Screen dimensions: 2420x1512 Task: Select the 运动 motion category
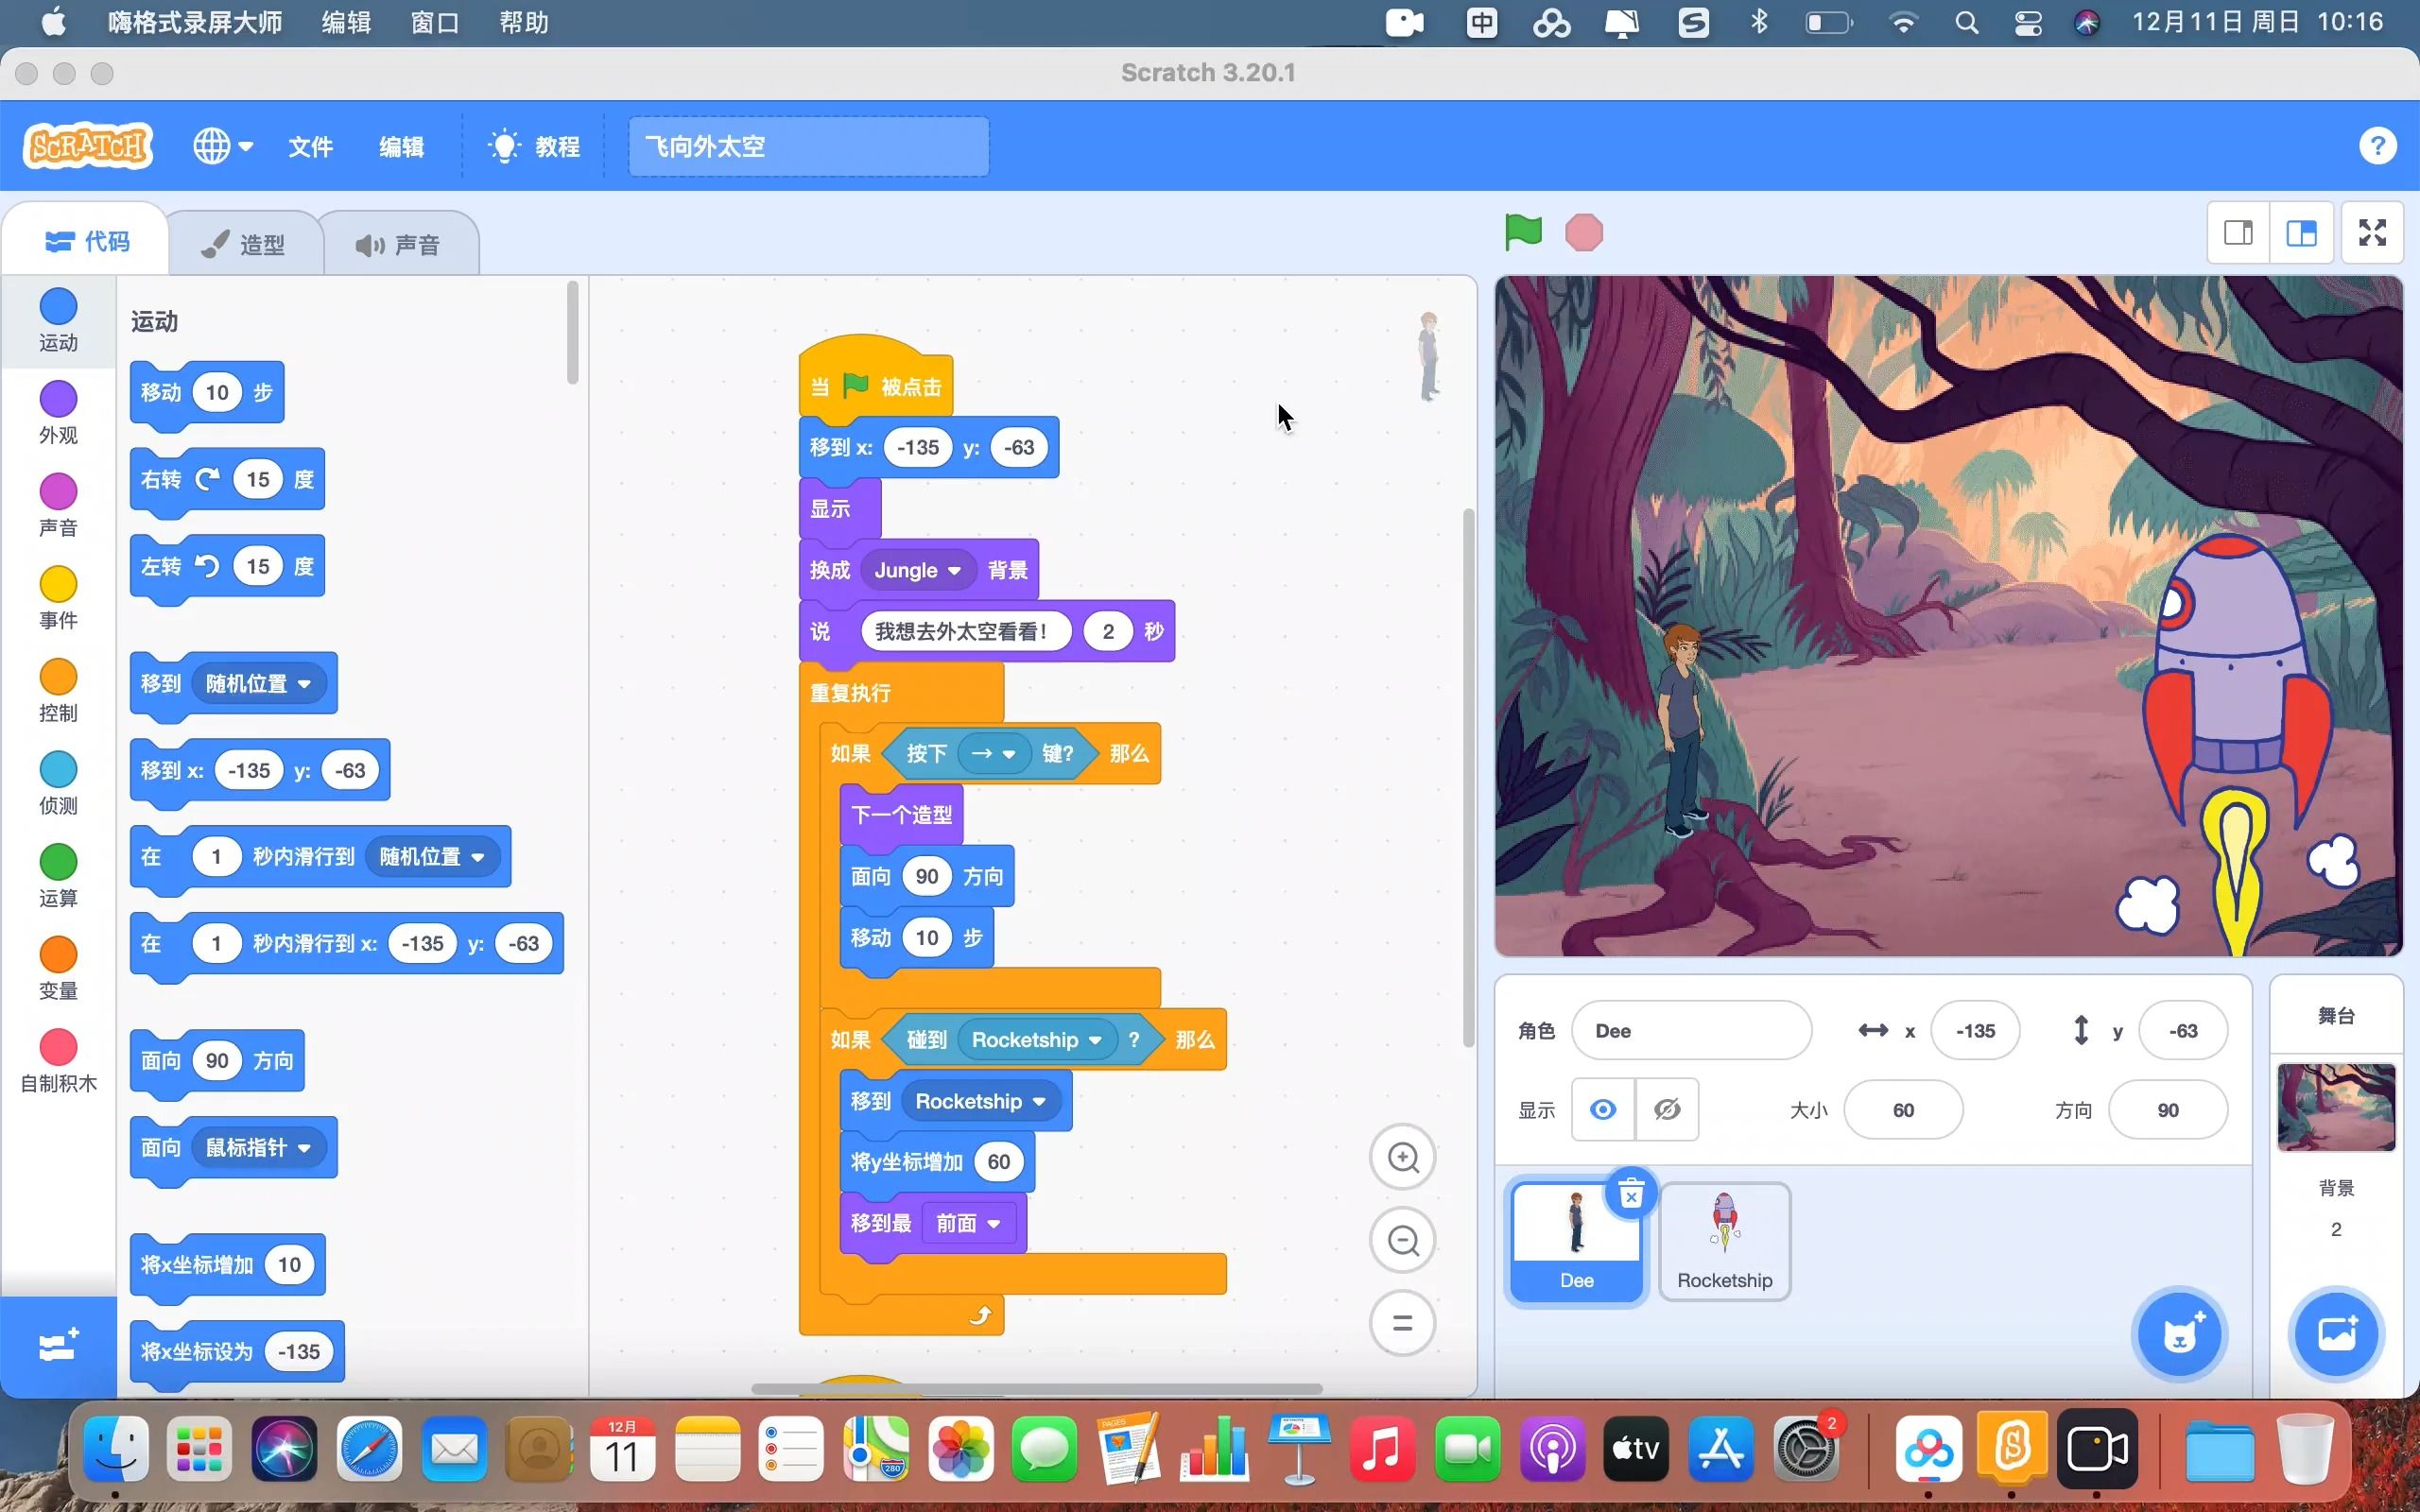[58, 321]
